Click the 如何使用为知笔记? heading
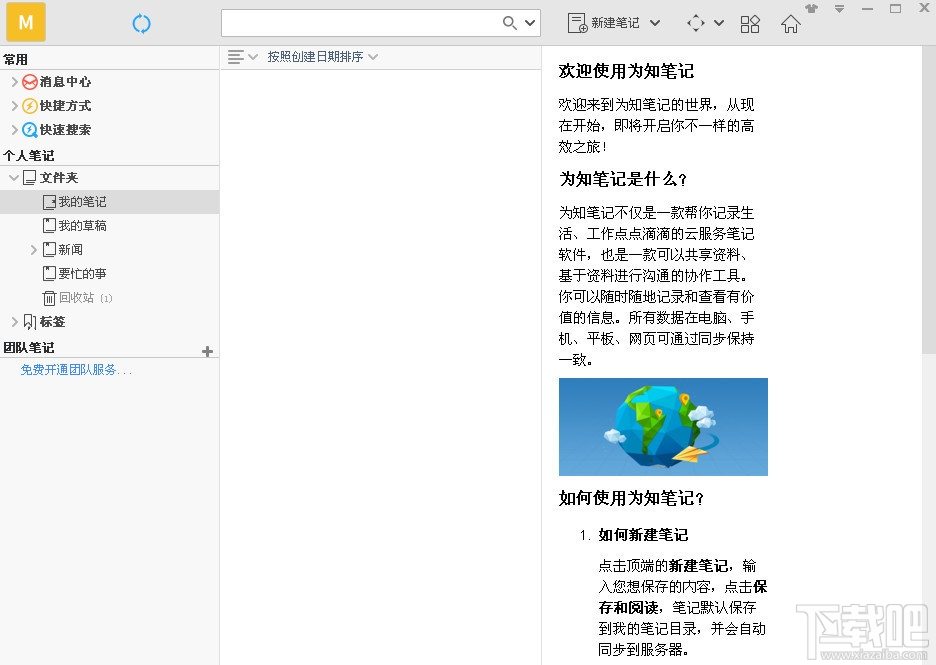 pos(632,498)
